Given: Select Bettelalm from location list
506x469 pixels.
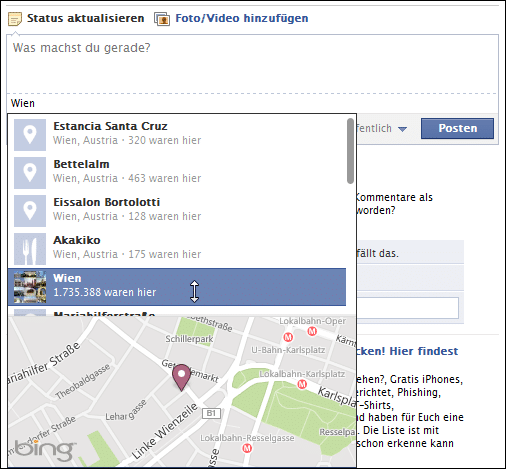Looking at the screenshot, I should point(177,173).
